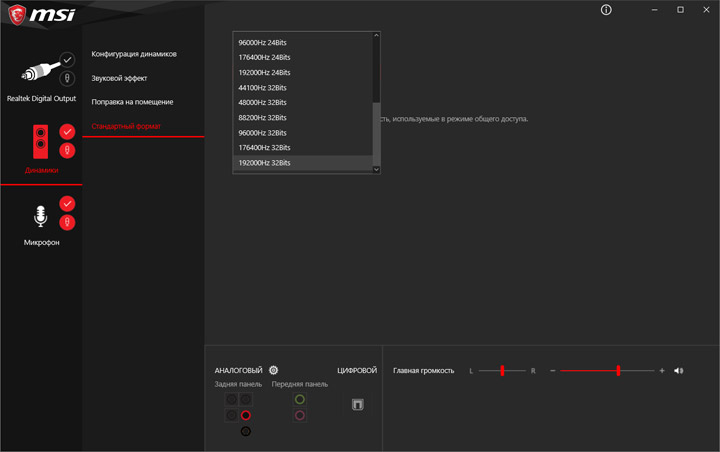Select the Realtek Digital Output connector device
This screenshot has width=720, height=452.
(40, 72)
